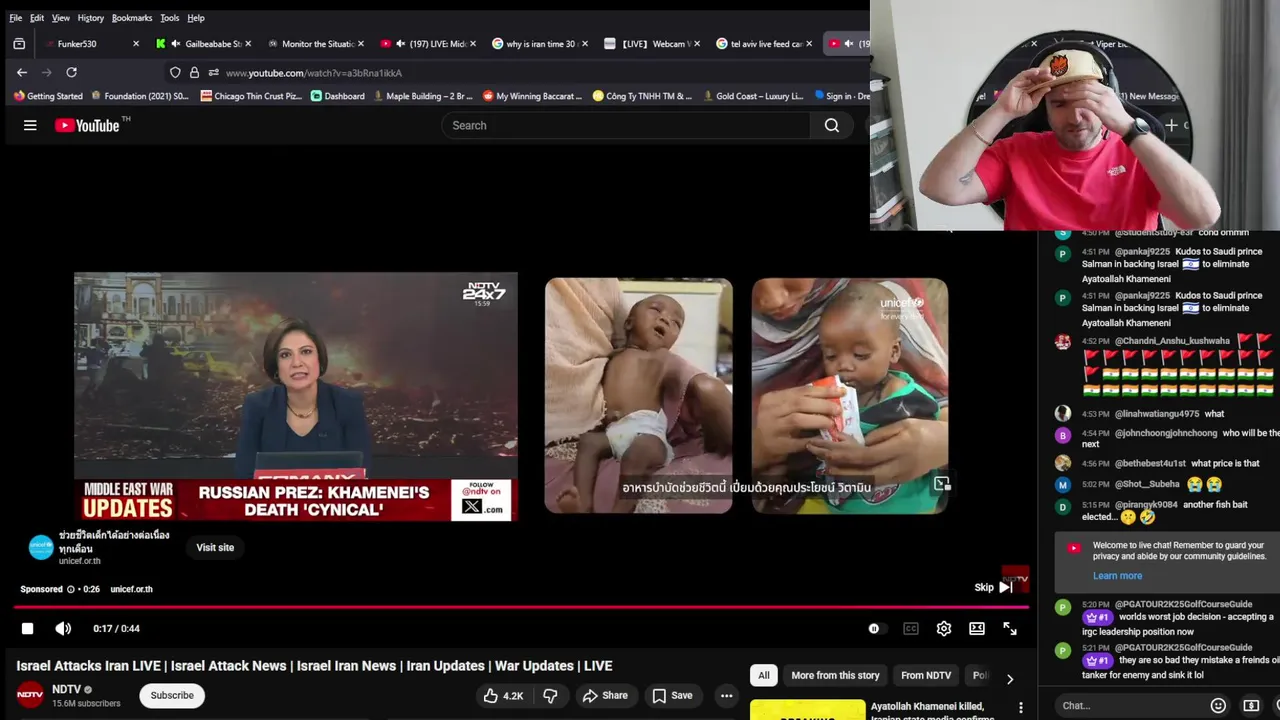Open the NDTV channel avatar
This screenshot has width=1280, height=720.
(x=30, y=695)
